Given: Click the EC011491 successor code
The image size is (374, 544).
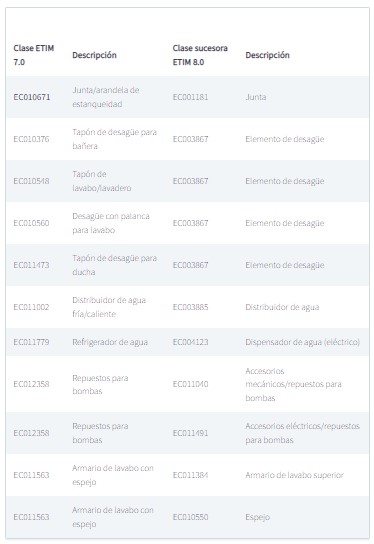Looking at the screenshot, I should 190,433.
